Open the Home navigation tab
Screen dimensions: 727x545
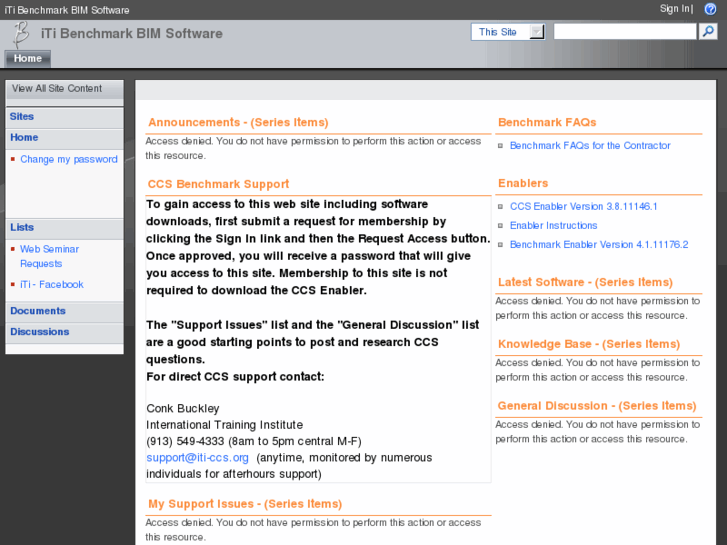tap(28, 58)
